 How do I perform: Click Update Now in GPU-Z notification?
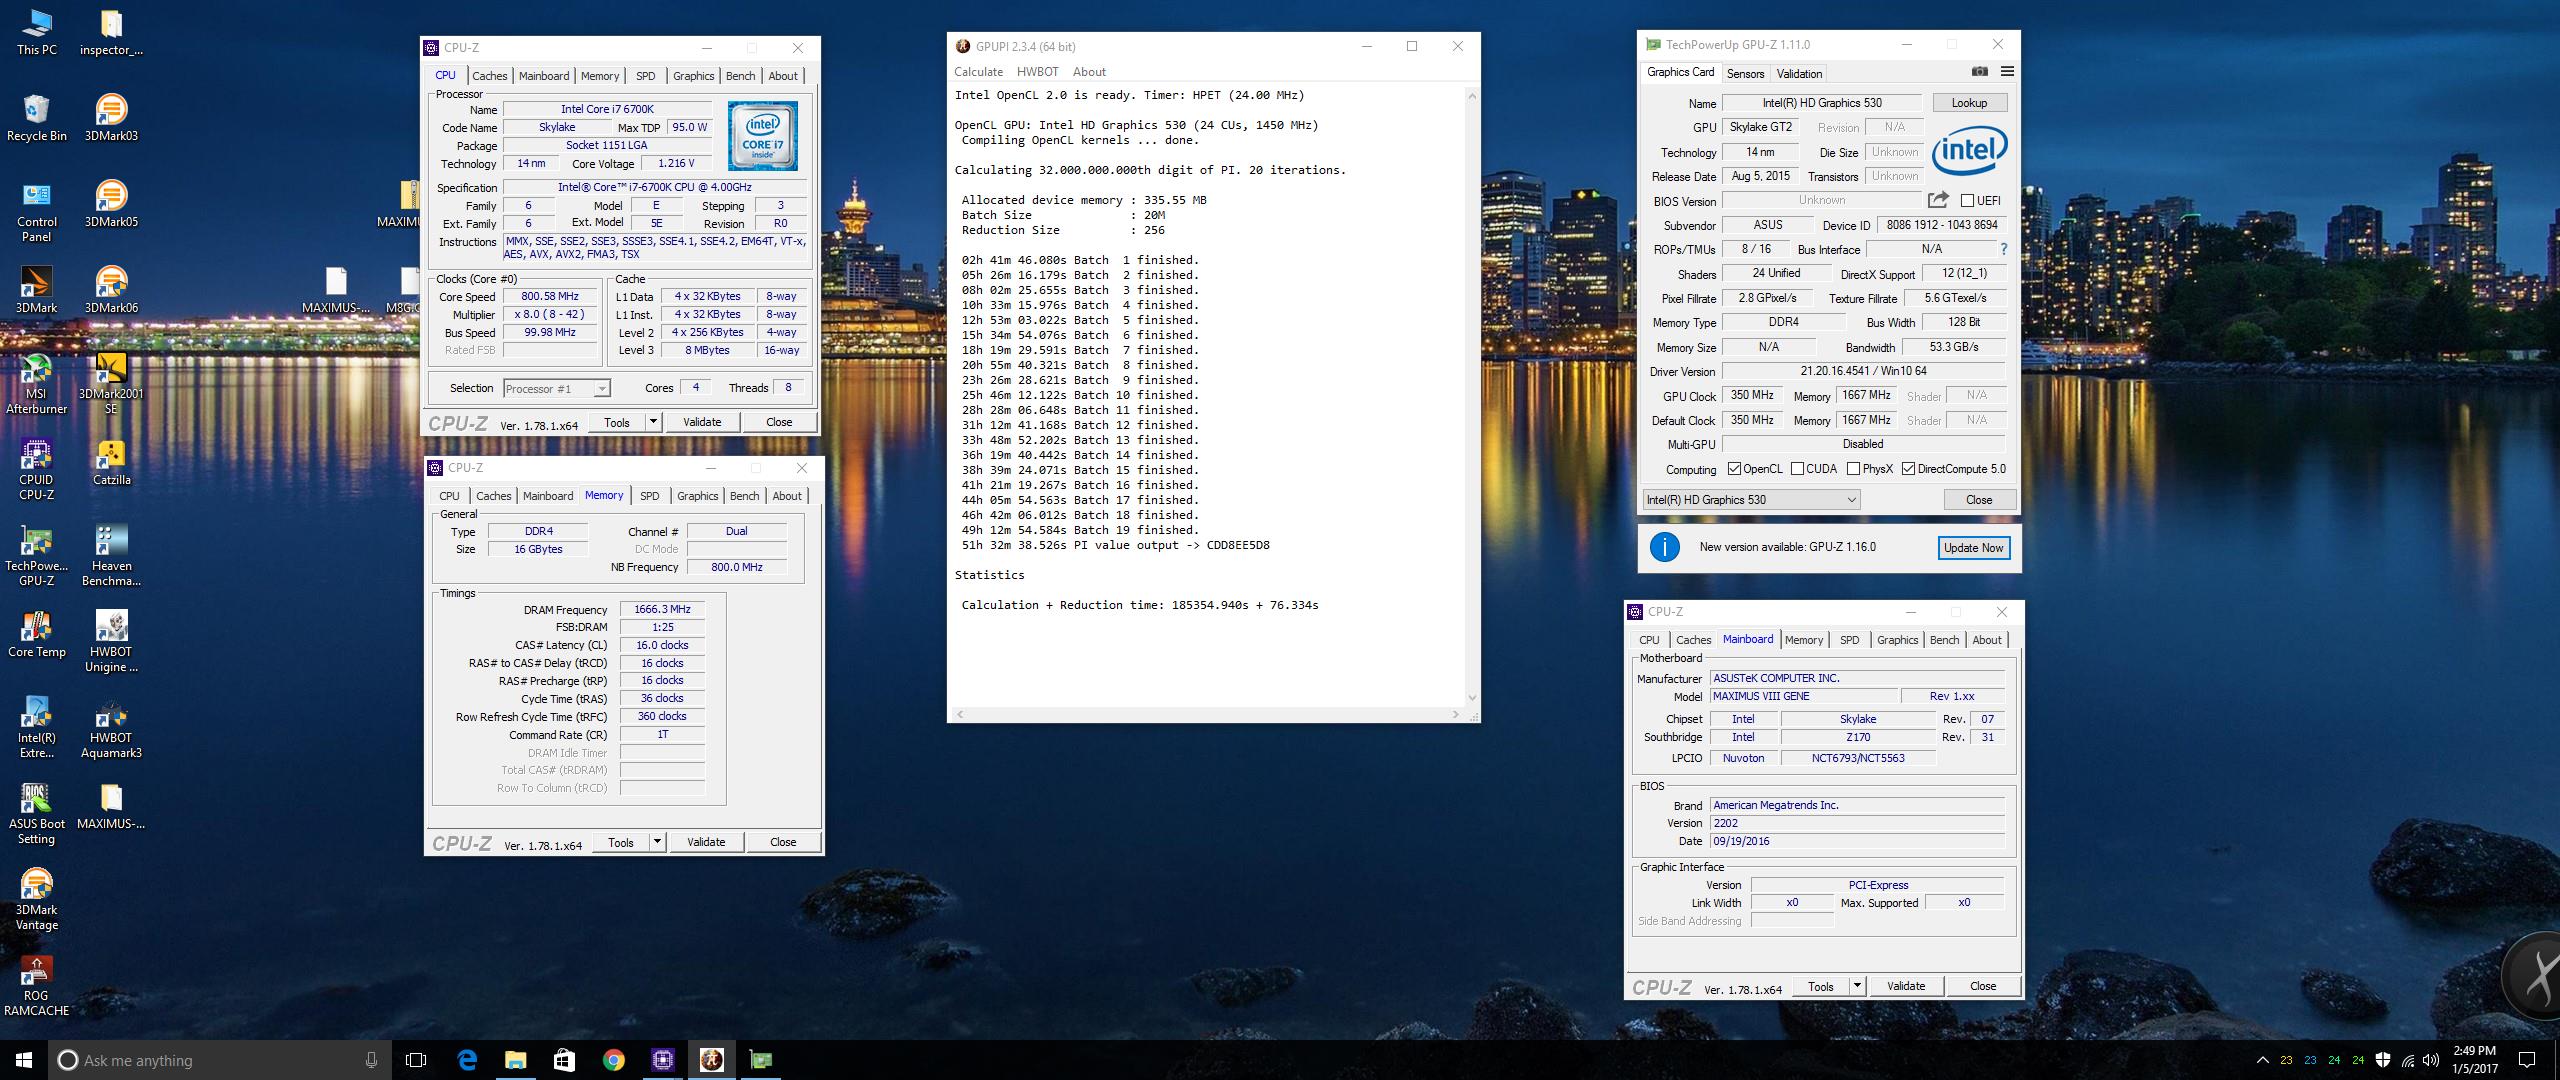1973,548
